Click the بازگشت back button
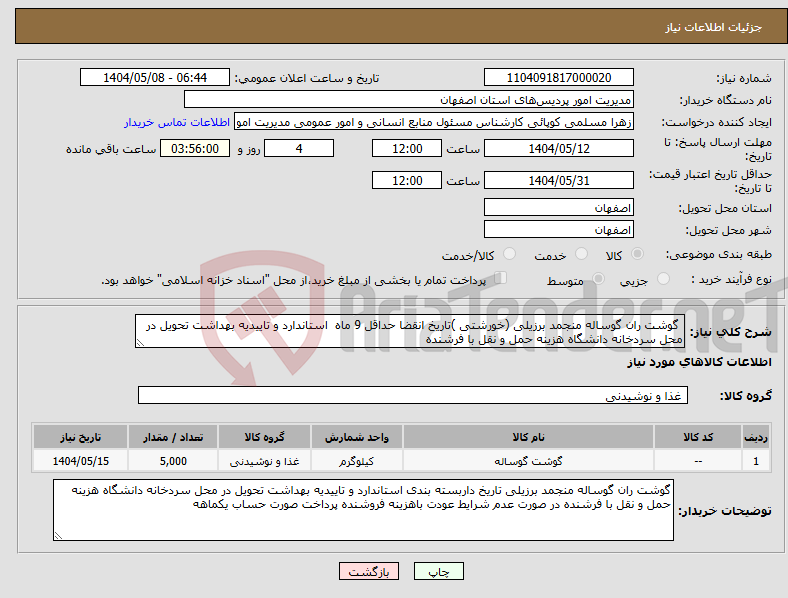This screenshot has width=788, height=598. [x=369, y=571]
